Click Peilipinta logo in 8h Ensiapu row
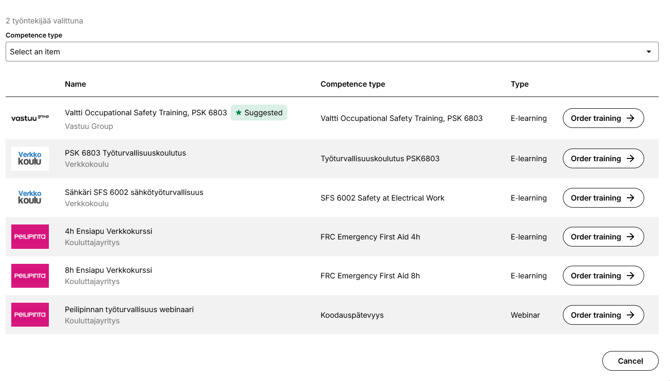Viewport: 670px width, 381px height. coord(30,275)
